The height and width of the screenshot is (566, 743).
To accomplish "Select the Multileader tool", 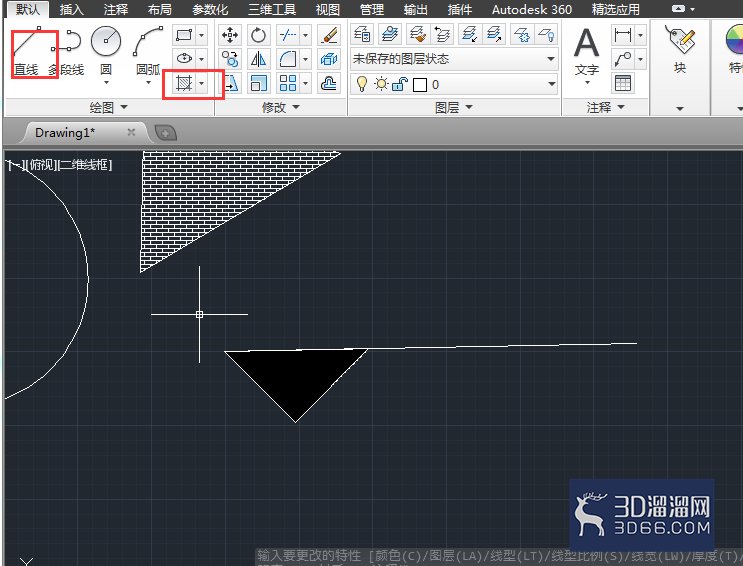I will (623, 59).
